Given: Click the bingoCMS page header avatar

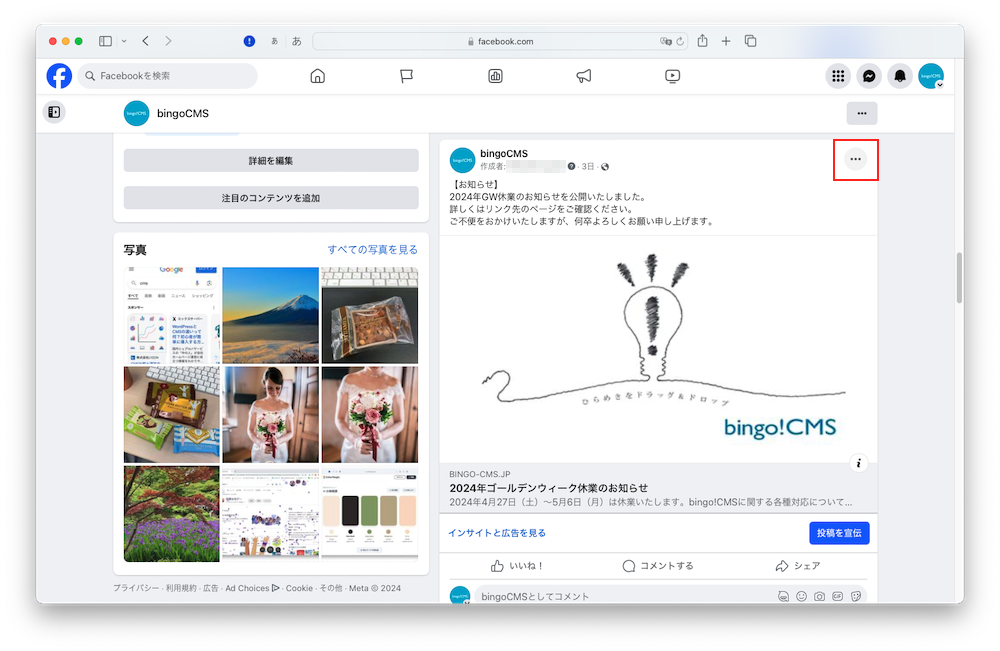Looking at the screenshot, I should tap(136, 113).
